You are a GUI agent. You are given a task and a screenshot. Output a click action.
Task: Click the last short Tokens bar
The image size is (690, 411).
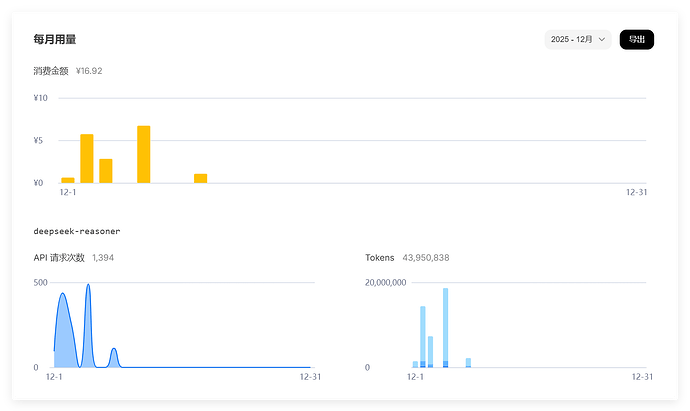[x=468, y=363]
